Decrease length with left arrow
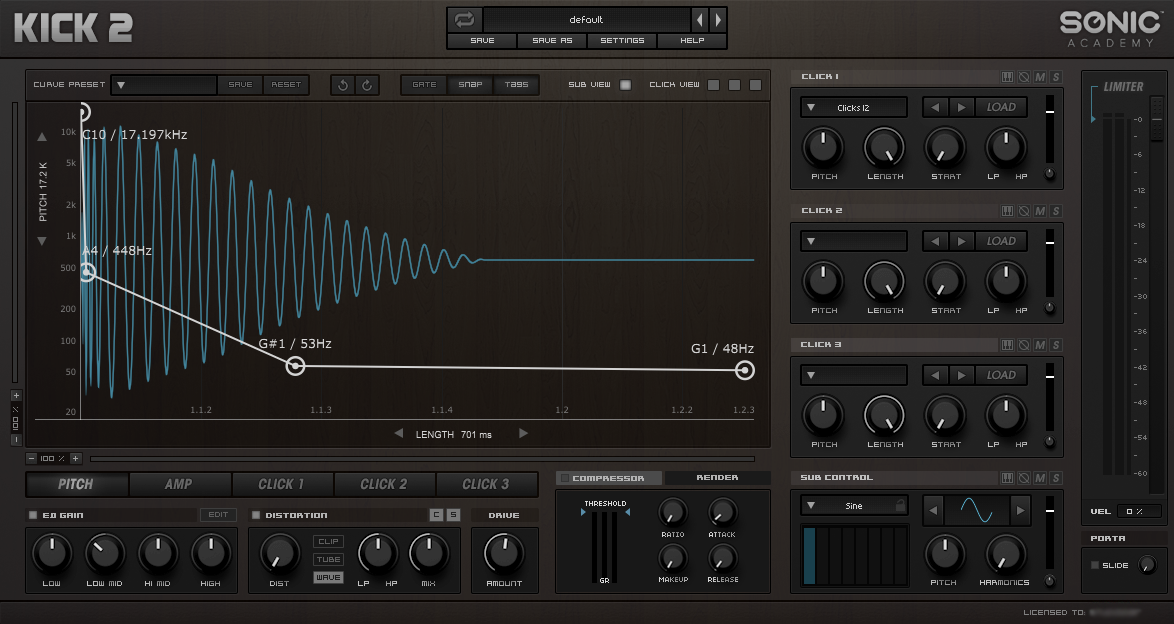 pos(398,433)
